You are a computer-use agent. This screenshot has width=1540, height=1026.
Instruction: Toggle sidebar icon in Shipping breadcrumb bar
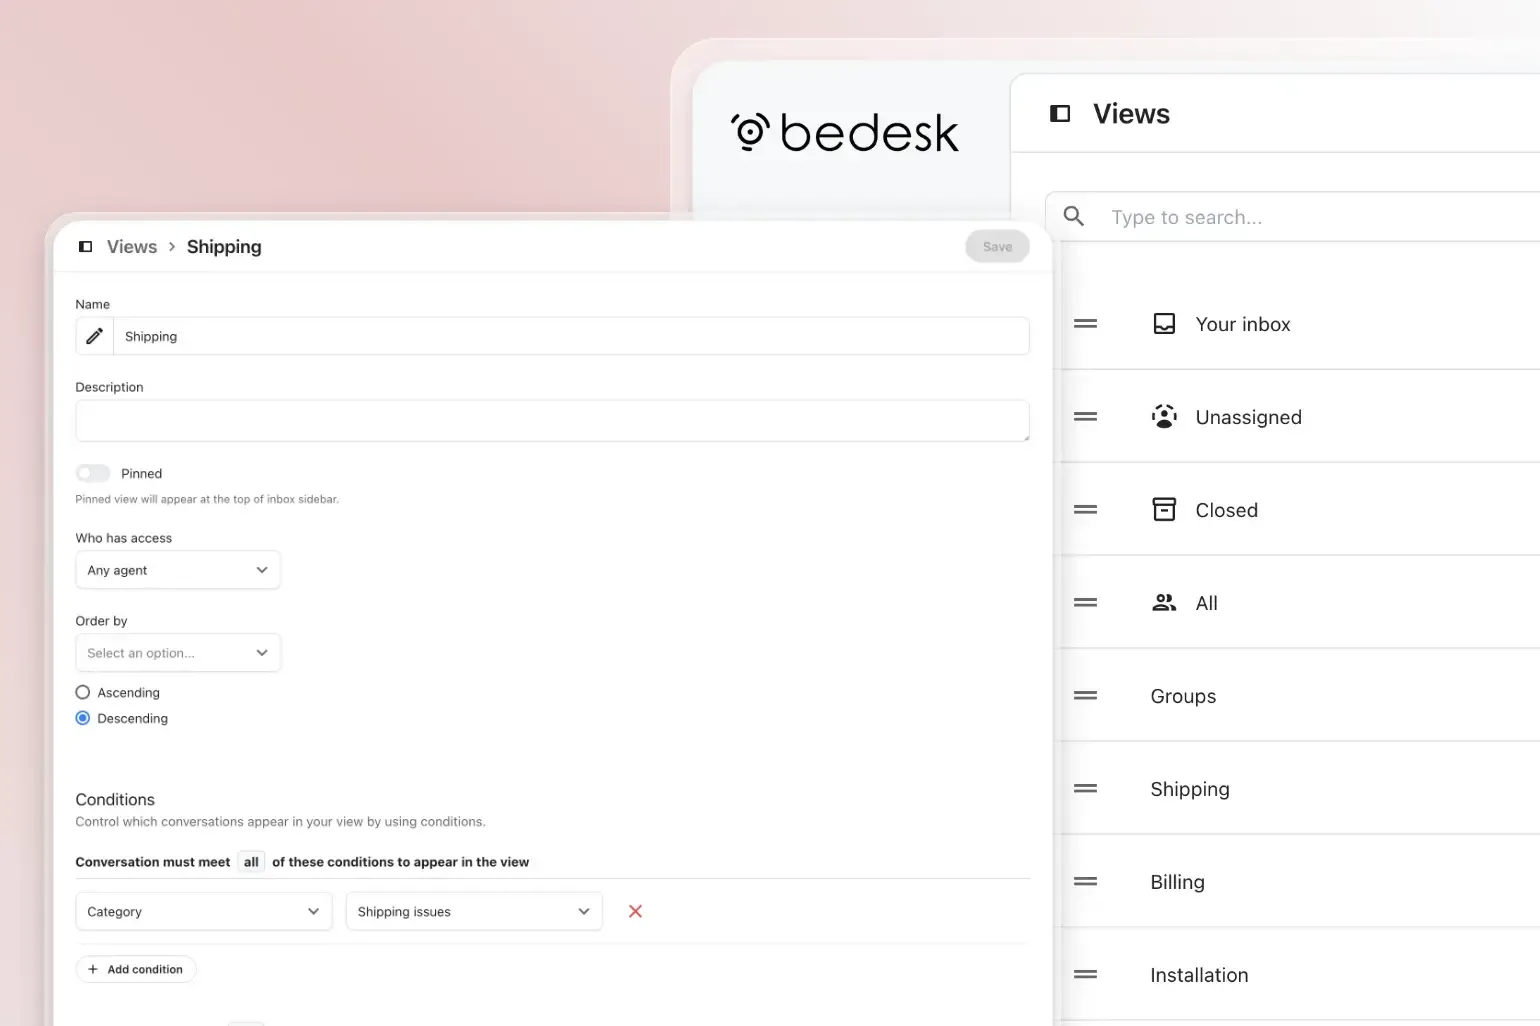tap(86, 247)
